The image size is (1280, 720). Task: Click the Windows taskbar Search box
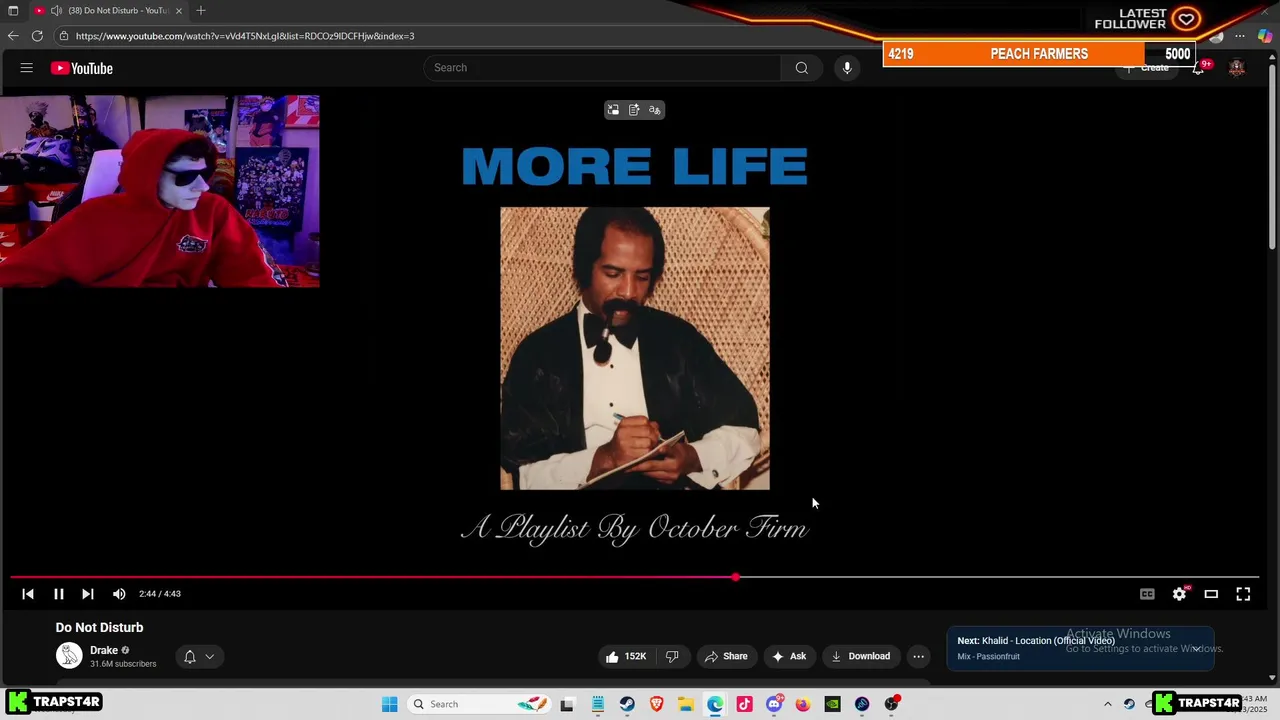(481, 704)
